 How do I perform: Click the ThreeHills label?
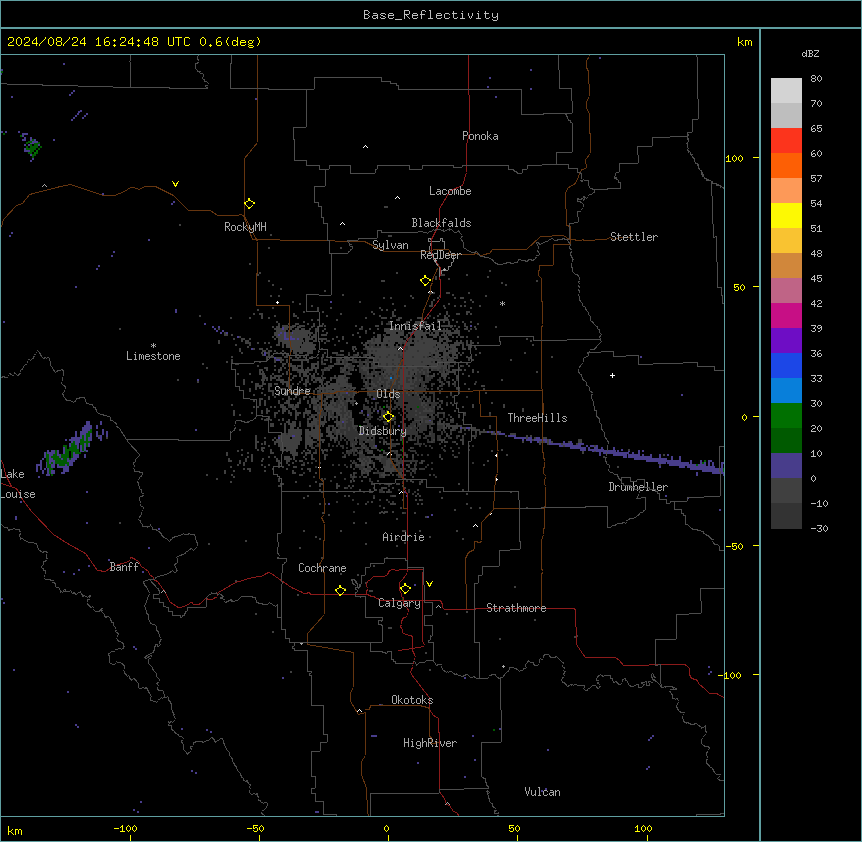[x=537, y=418]
